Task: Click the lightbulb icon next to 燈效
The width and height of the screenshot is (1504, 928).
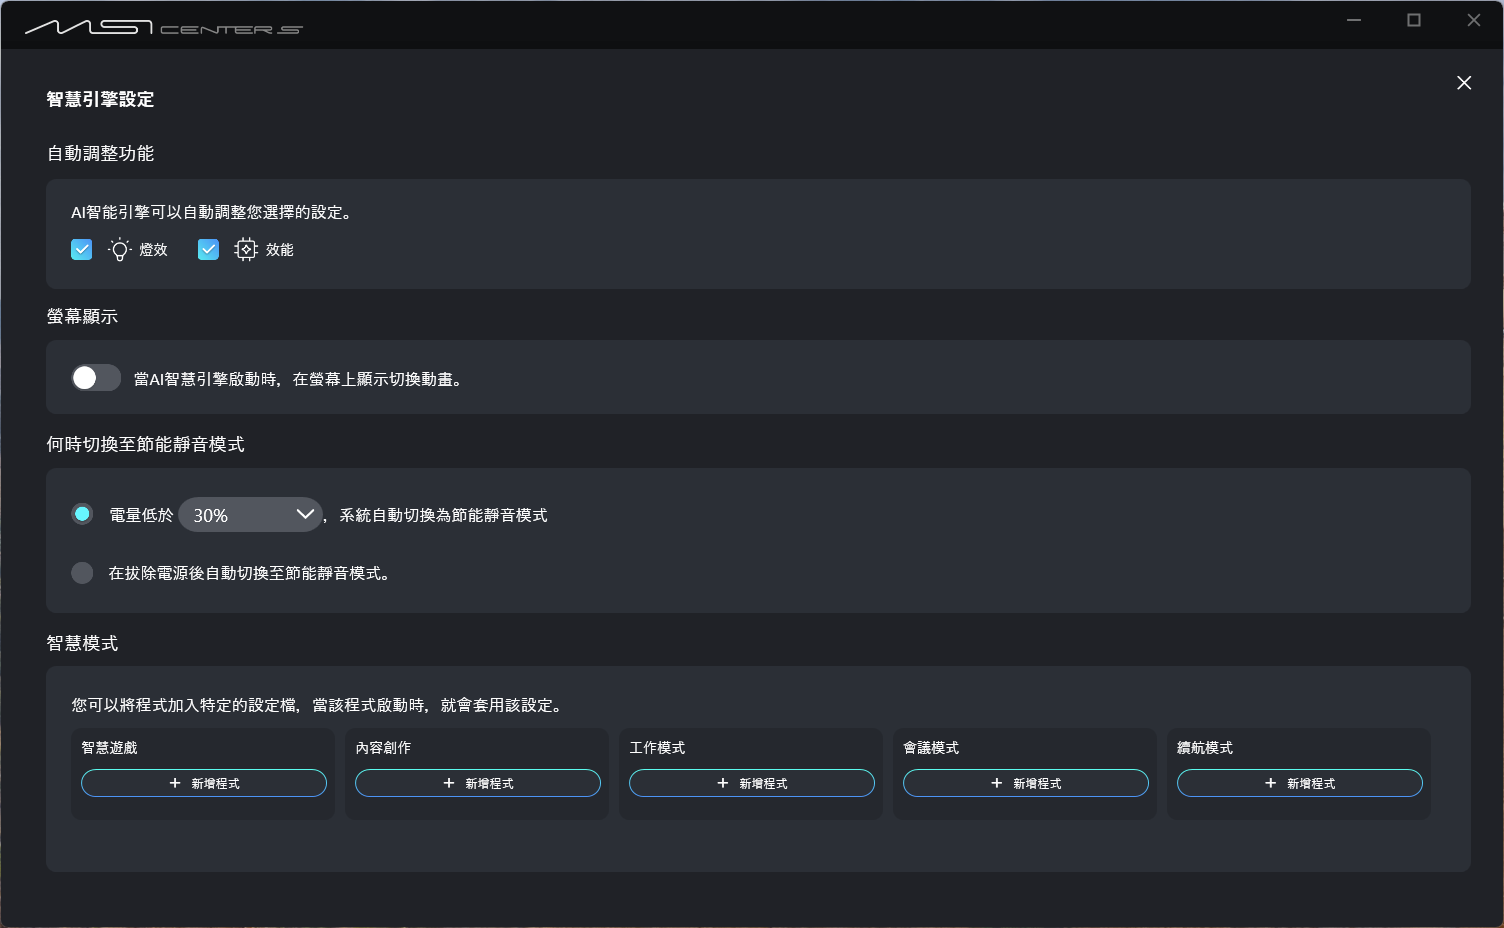Action: tap(119, 249)
